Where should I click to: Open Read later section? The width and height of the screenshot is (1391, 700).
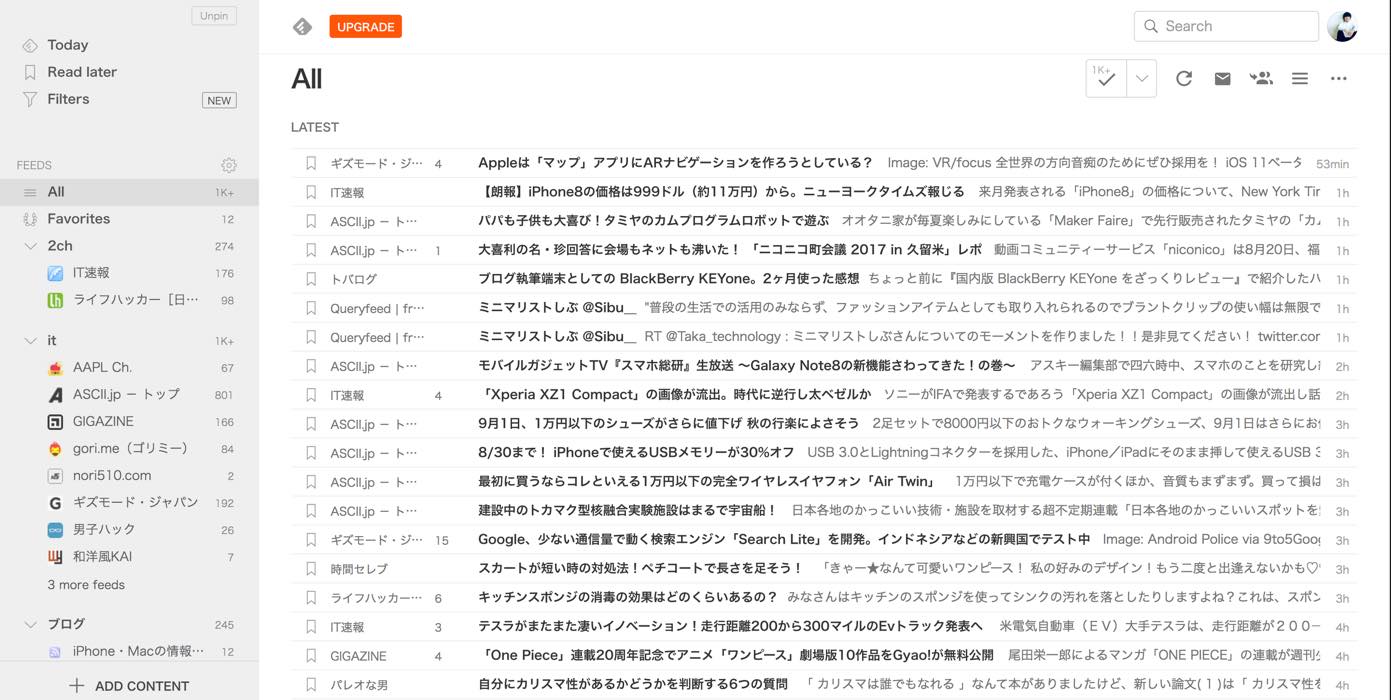[82, 72]
